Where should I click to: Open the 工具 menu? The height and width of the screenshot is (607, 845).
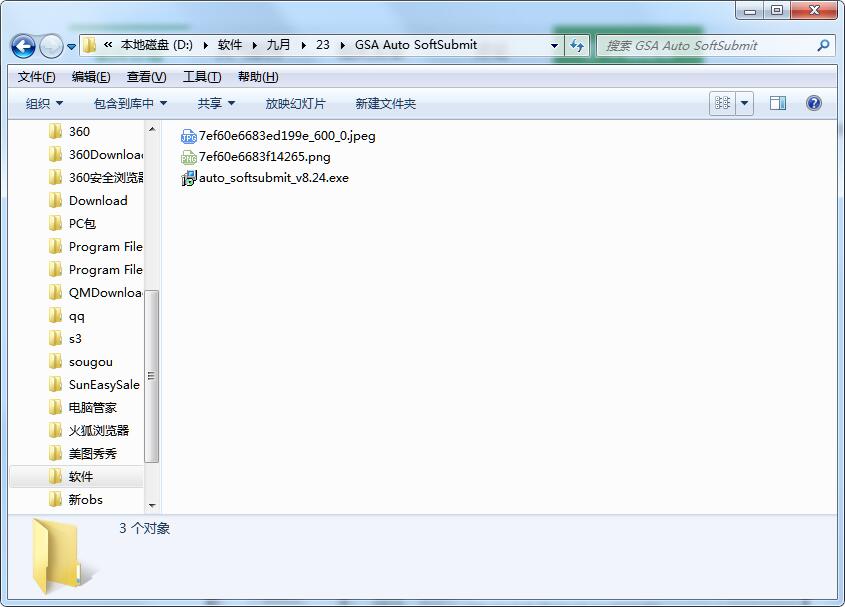199,75
